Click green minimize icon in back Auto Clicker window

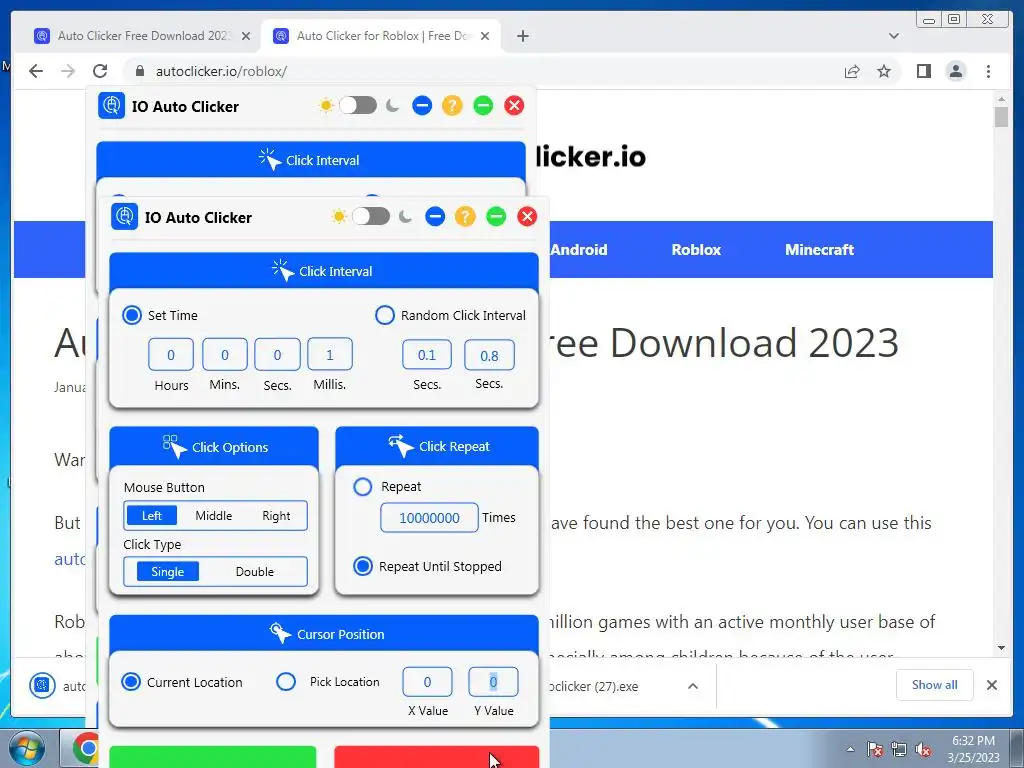click(x=483, y=105)
